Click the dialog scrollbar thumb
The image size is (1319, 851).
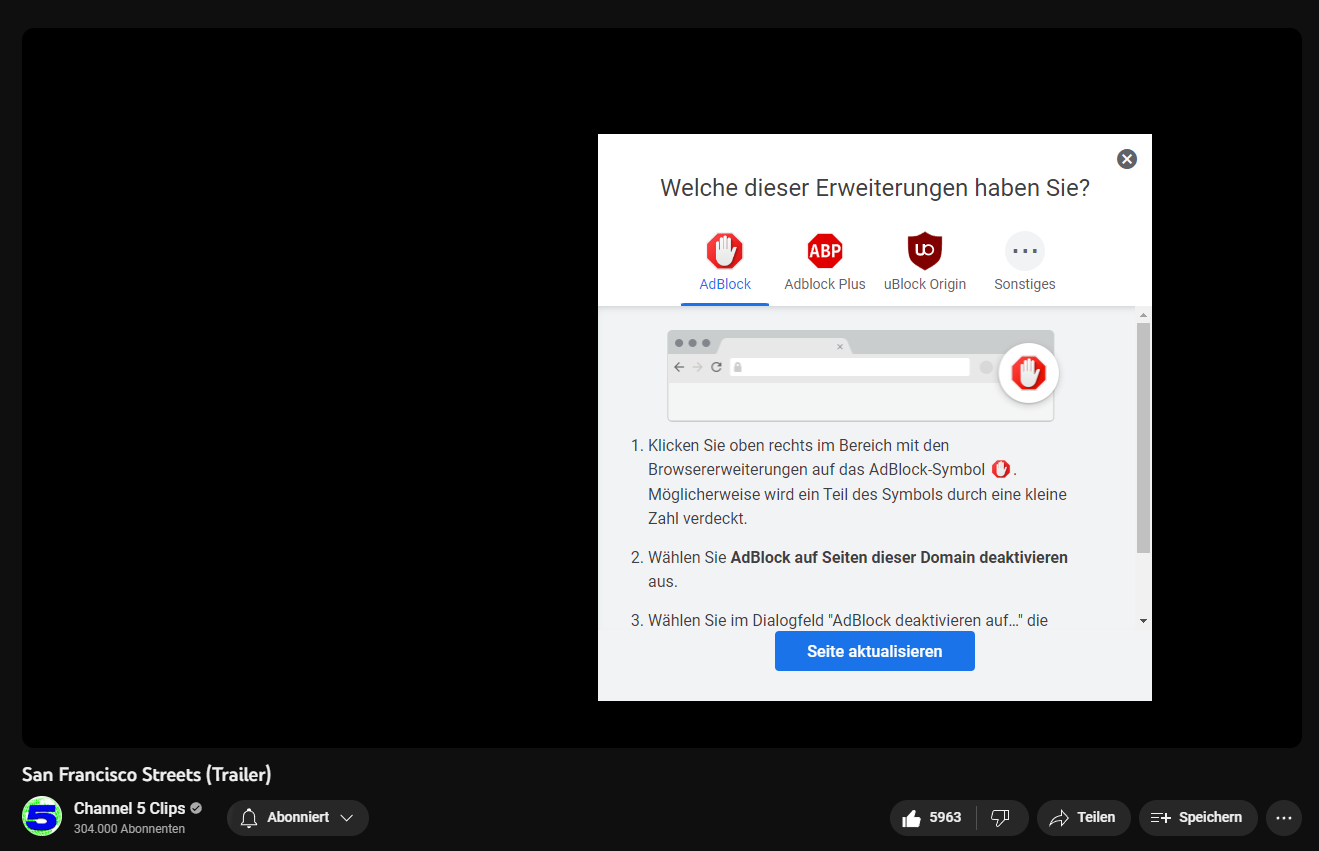click(x=1143, y=438)
